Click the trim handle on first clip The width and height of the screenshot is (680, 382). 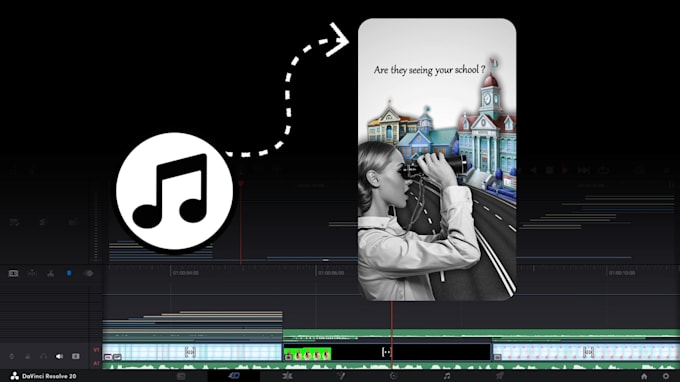(190, 352)
